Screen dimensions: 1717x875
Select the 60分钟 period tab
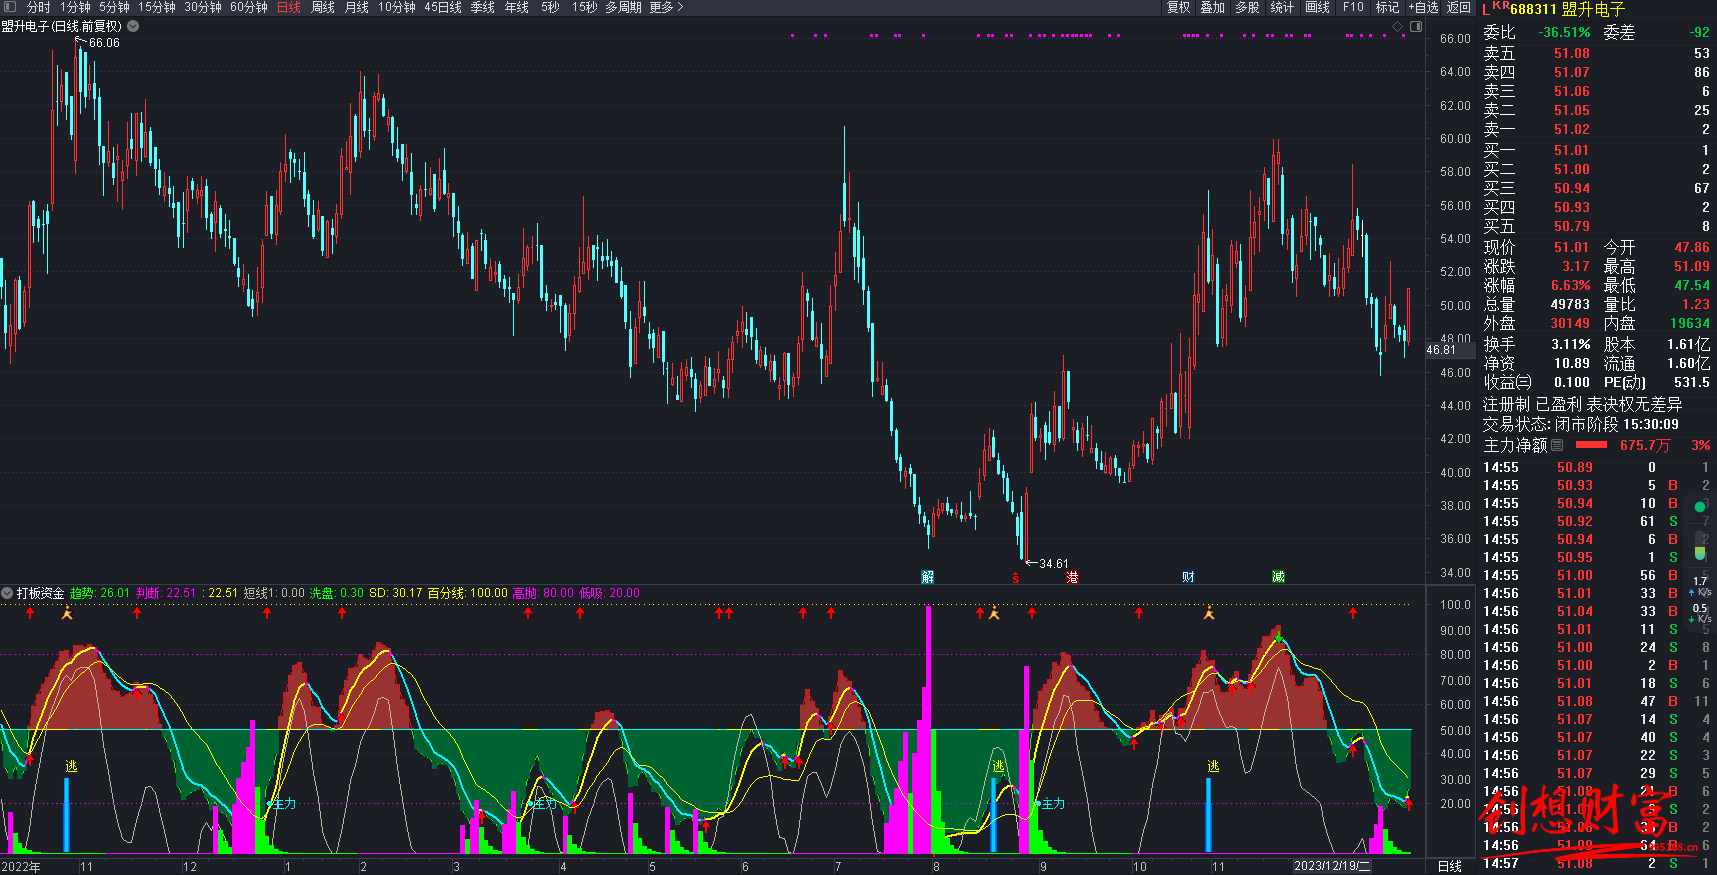(249, 7)
